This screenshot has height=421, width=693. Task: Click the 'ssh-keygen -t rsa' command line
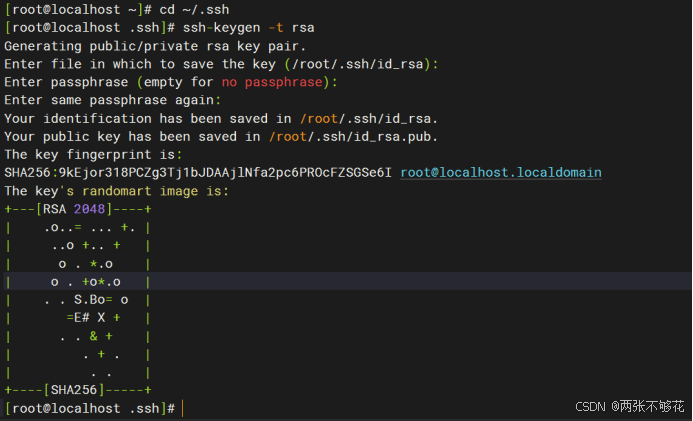[x=160, y=27]
